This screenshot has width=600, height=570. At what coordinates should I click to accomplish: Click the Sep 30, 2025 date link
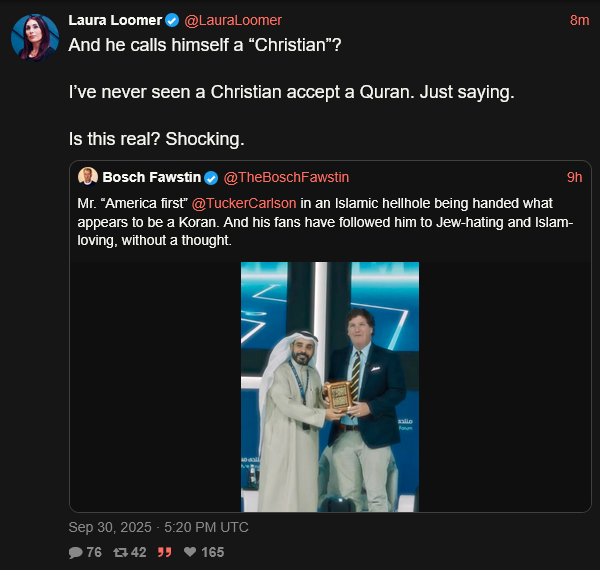click(158, 527)
